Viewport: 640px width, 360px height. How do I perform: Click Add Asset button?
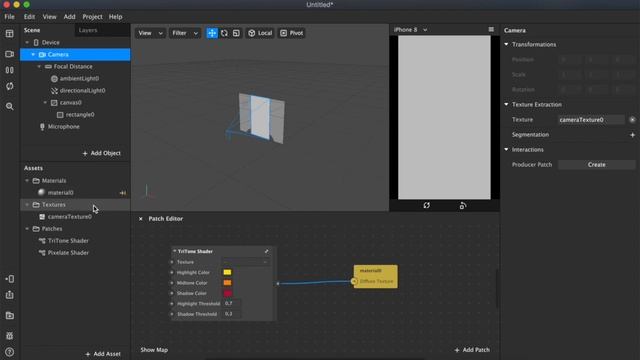(x=103, y=354)
